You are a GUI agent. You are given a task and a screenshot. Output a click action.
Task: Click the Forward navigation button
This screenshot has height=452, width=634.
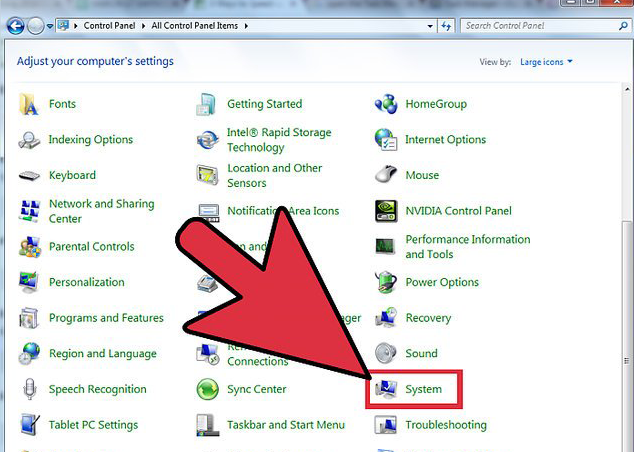(x=36, y=26)
